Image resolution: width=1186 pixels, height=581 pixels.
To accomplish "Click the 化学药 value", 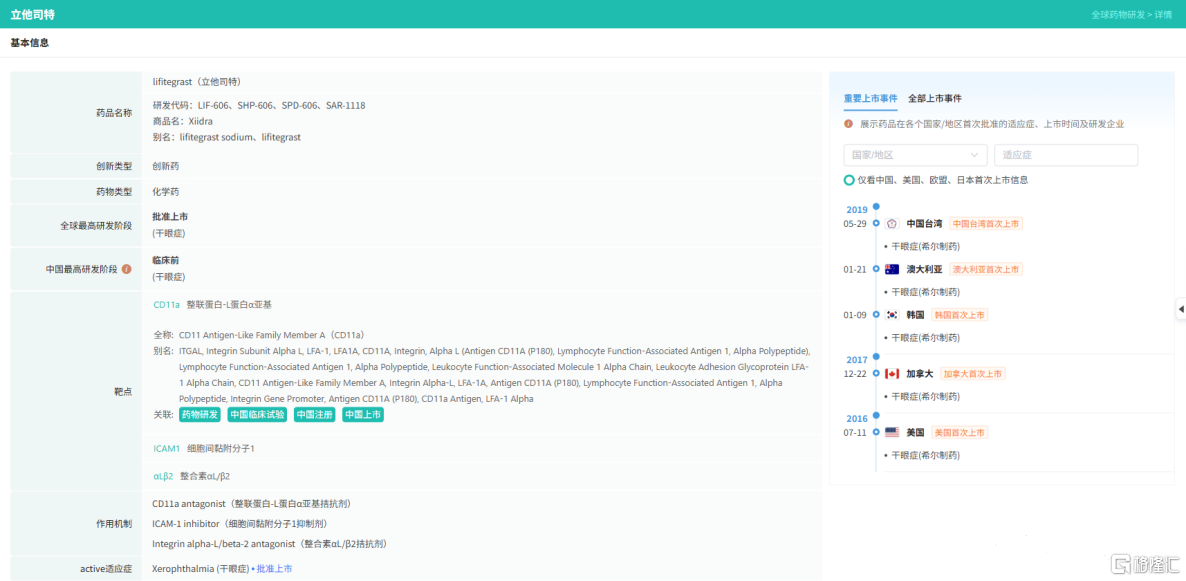I will 166,192.
